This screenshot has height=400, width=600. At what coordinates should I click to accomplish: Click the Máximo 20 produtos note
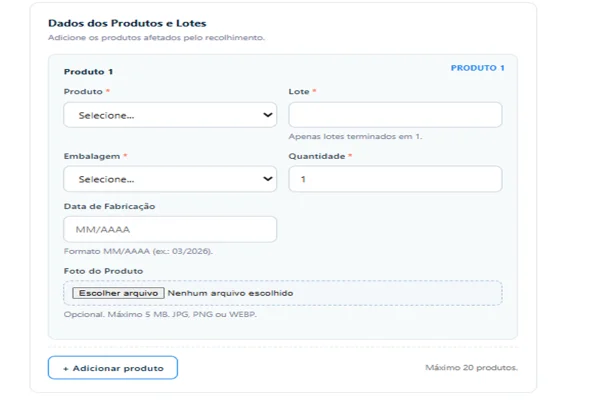pyautogui.click(x=471, y=368)
